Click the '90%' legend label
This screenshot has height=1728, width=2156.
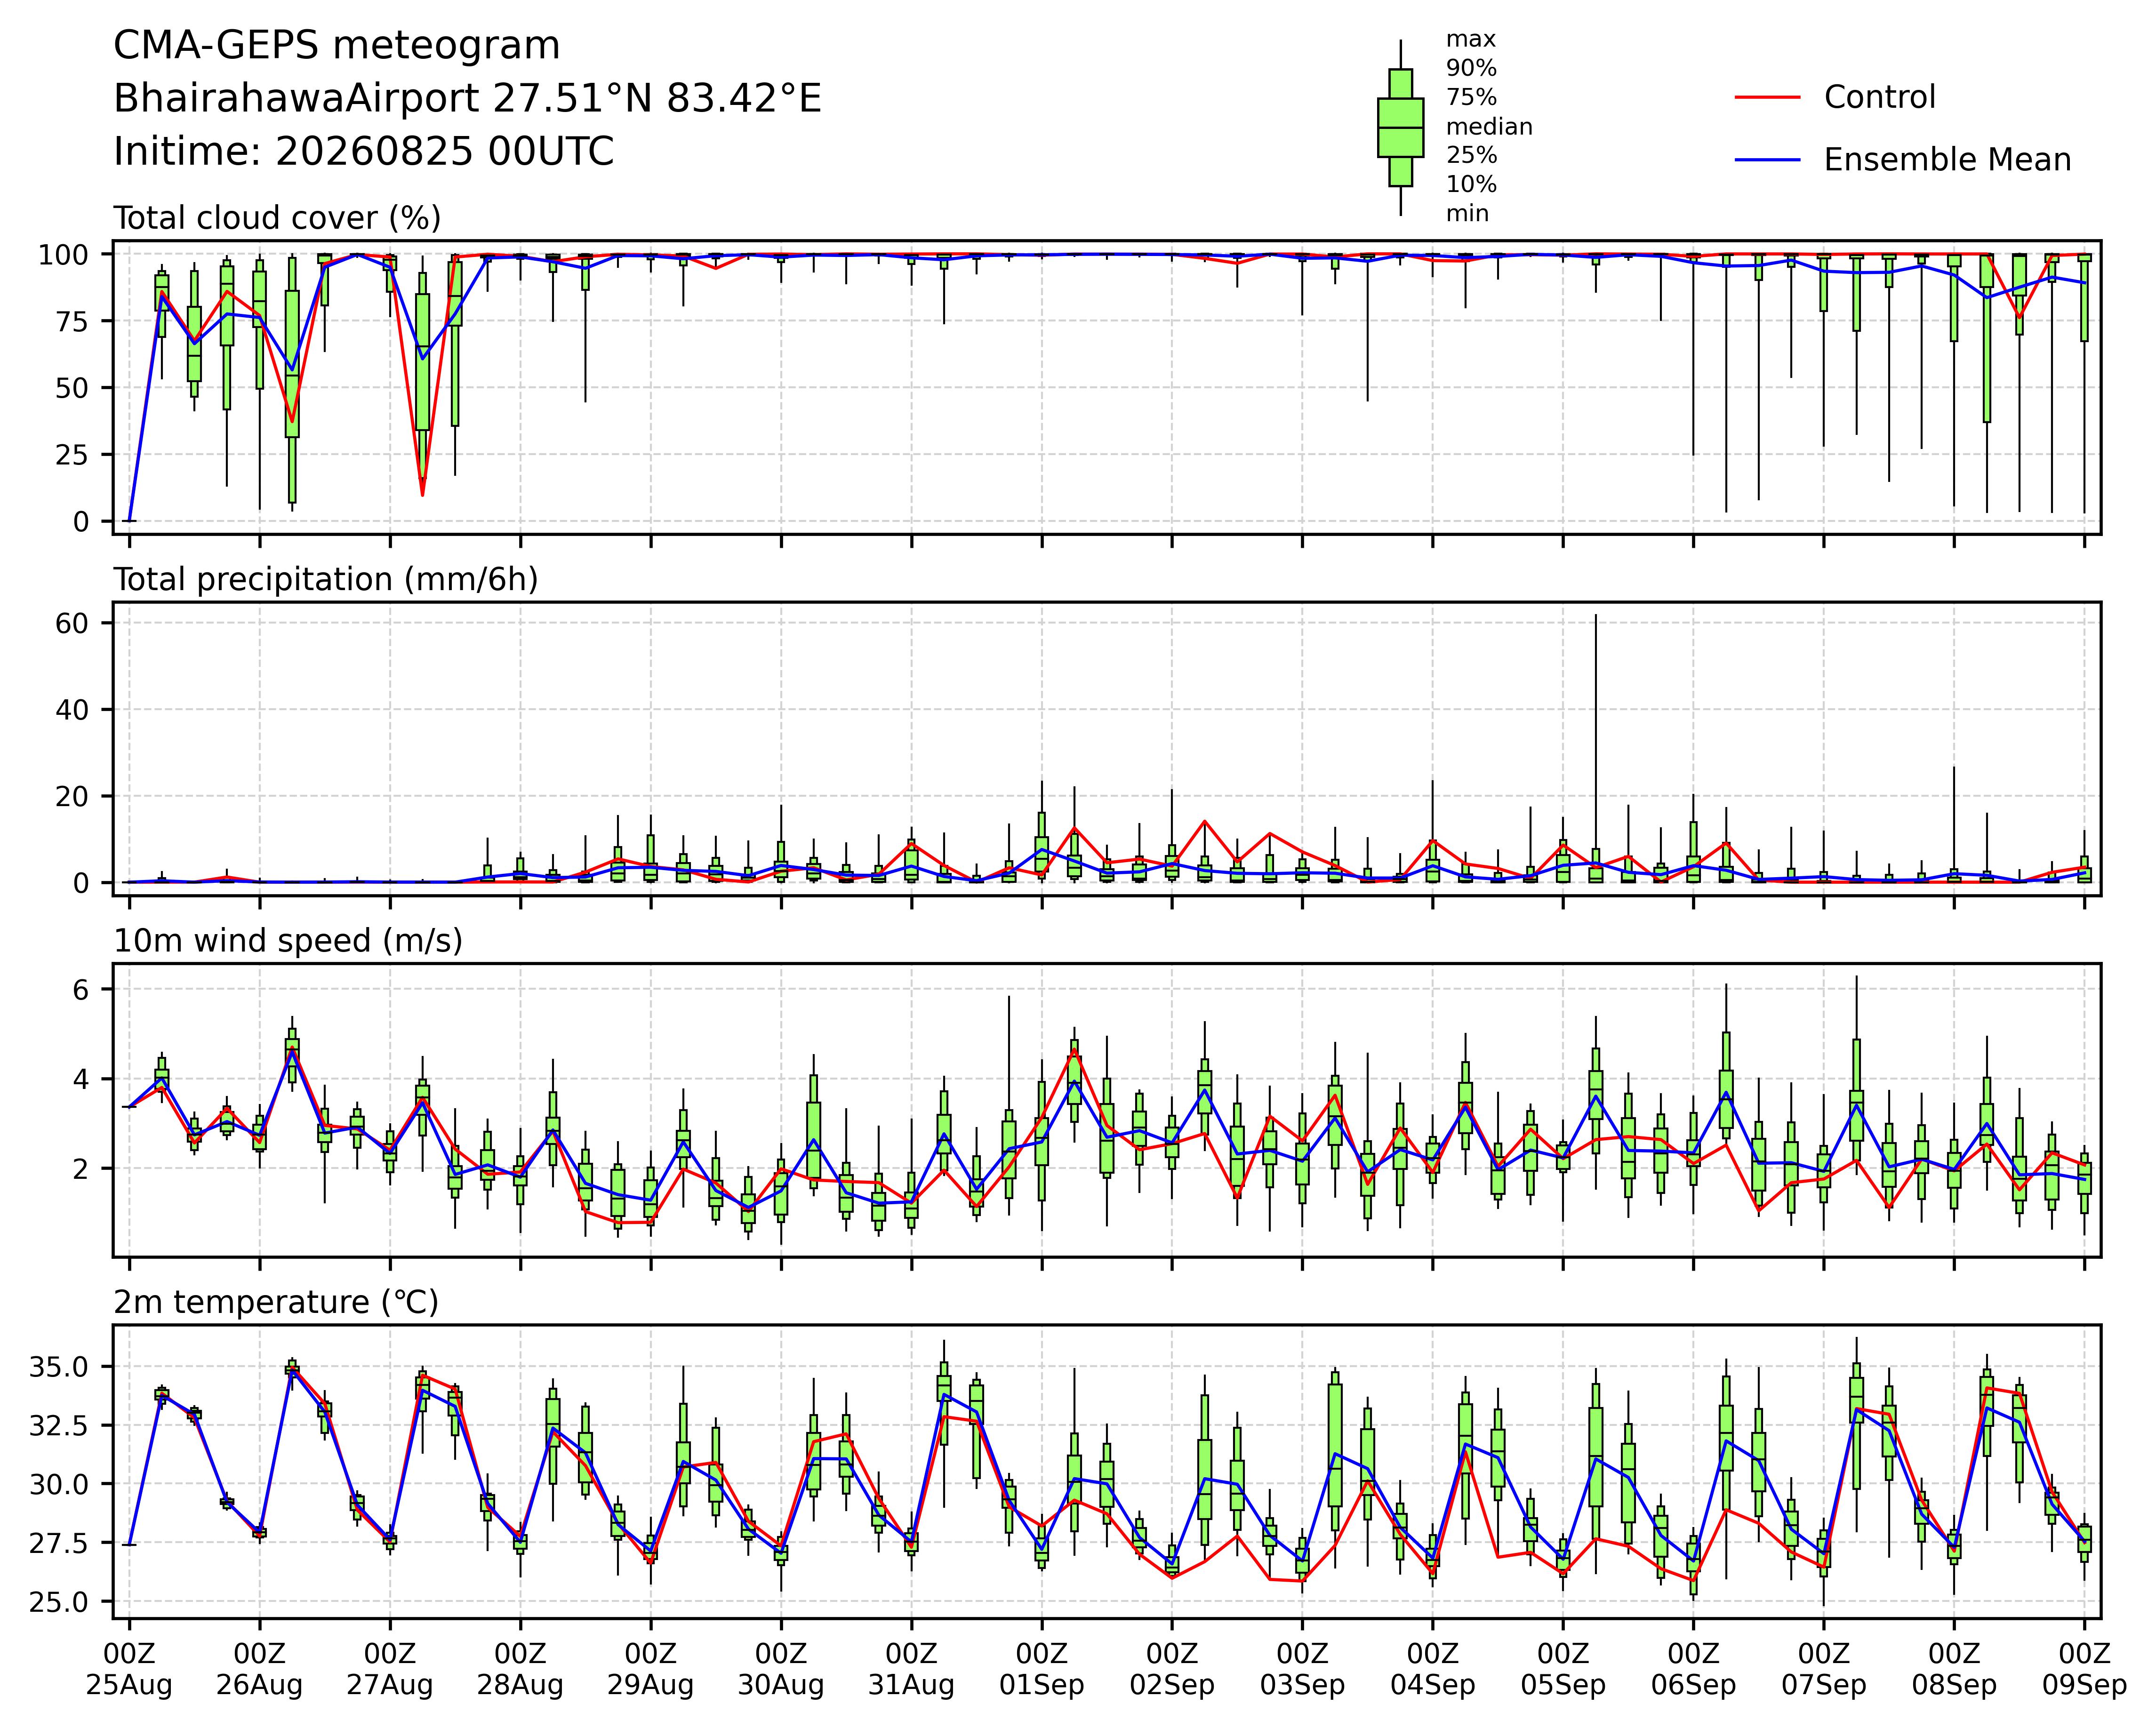coord(1471,68)
